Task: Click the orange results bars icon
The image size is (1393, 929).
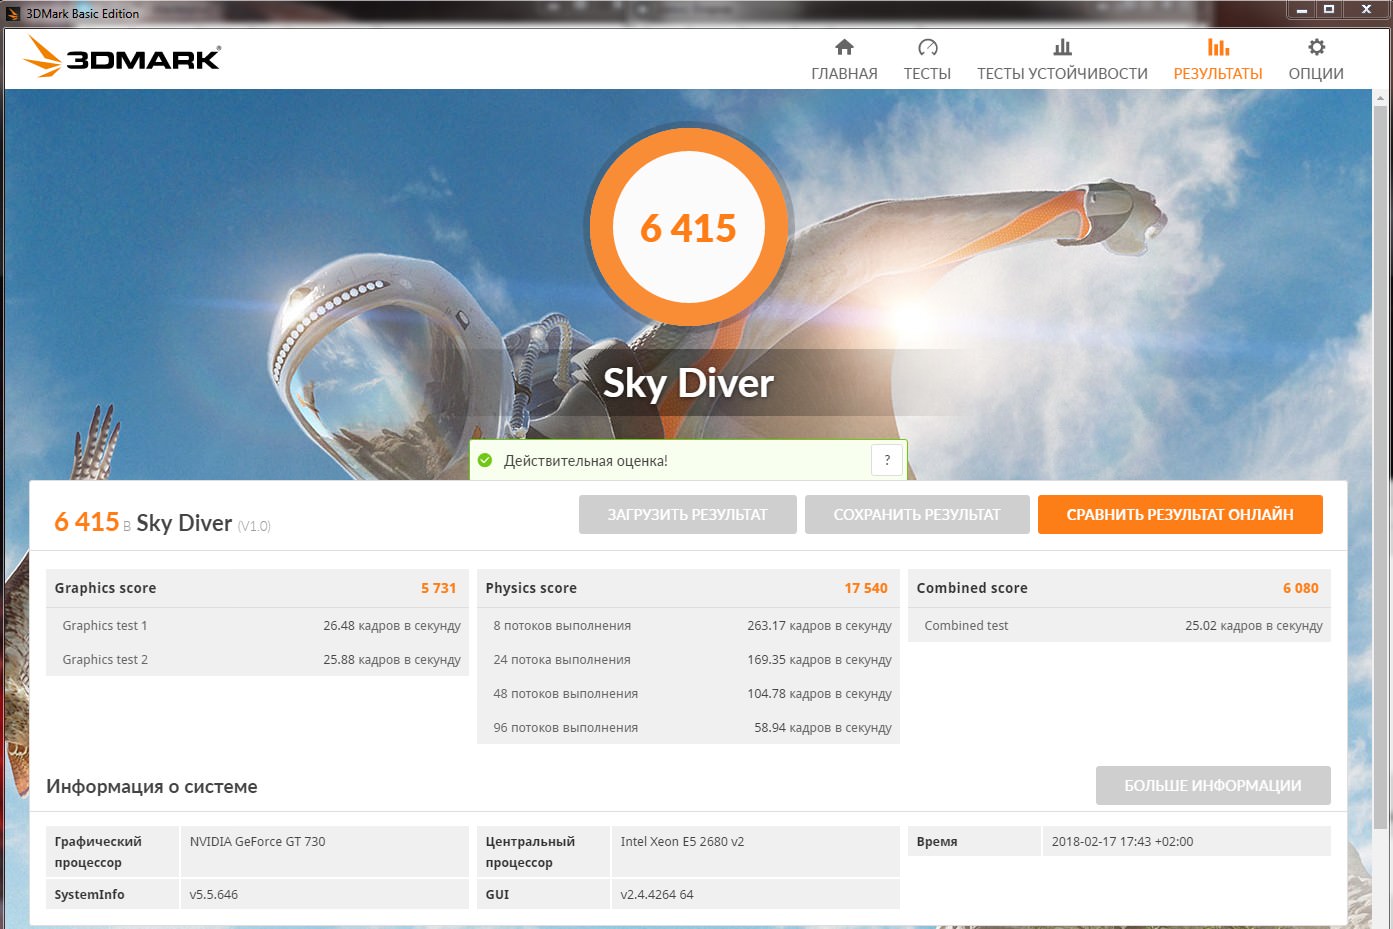Action: 1218,47
